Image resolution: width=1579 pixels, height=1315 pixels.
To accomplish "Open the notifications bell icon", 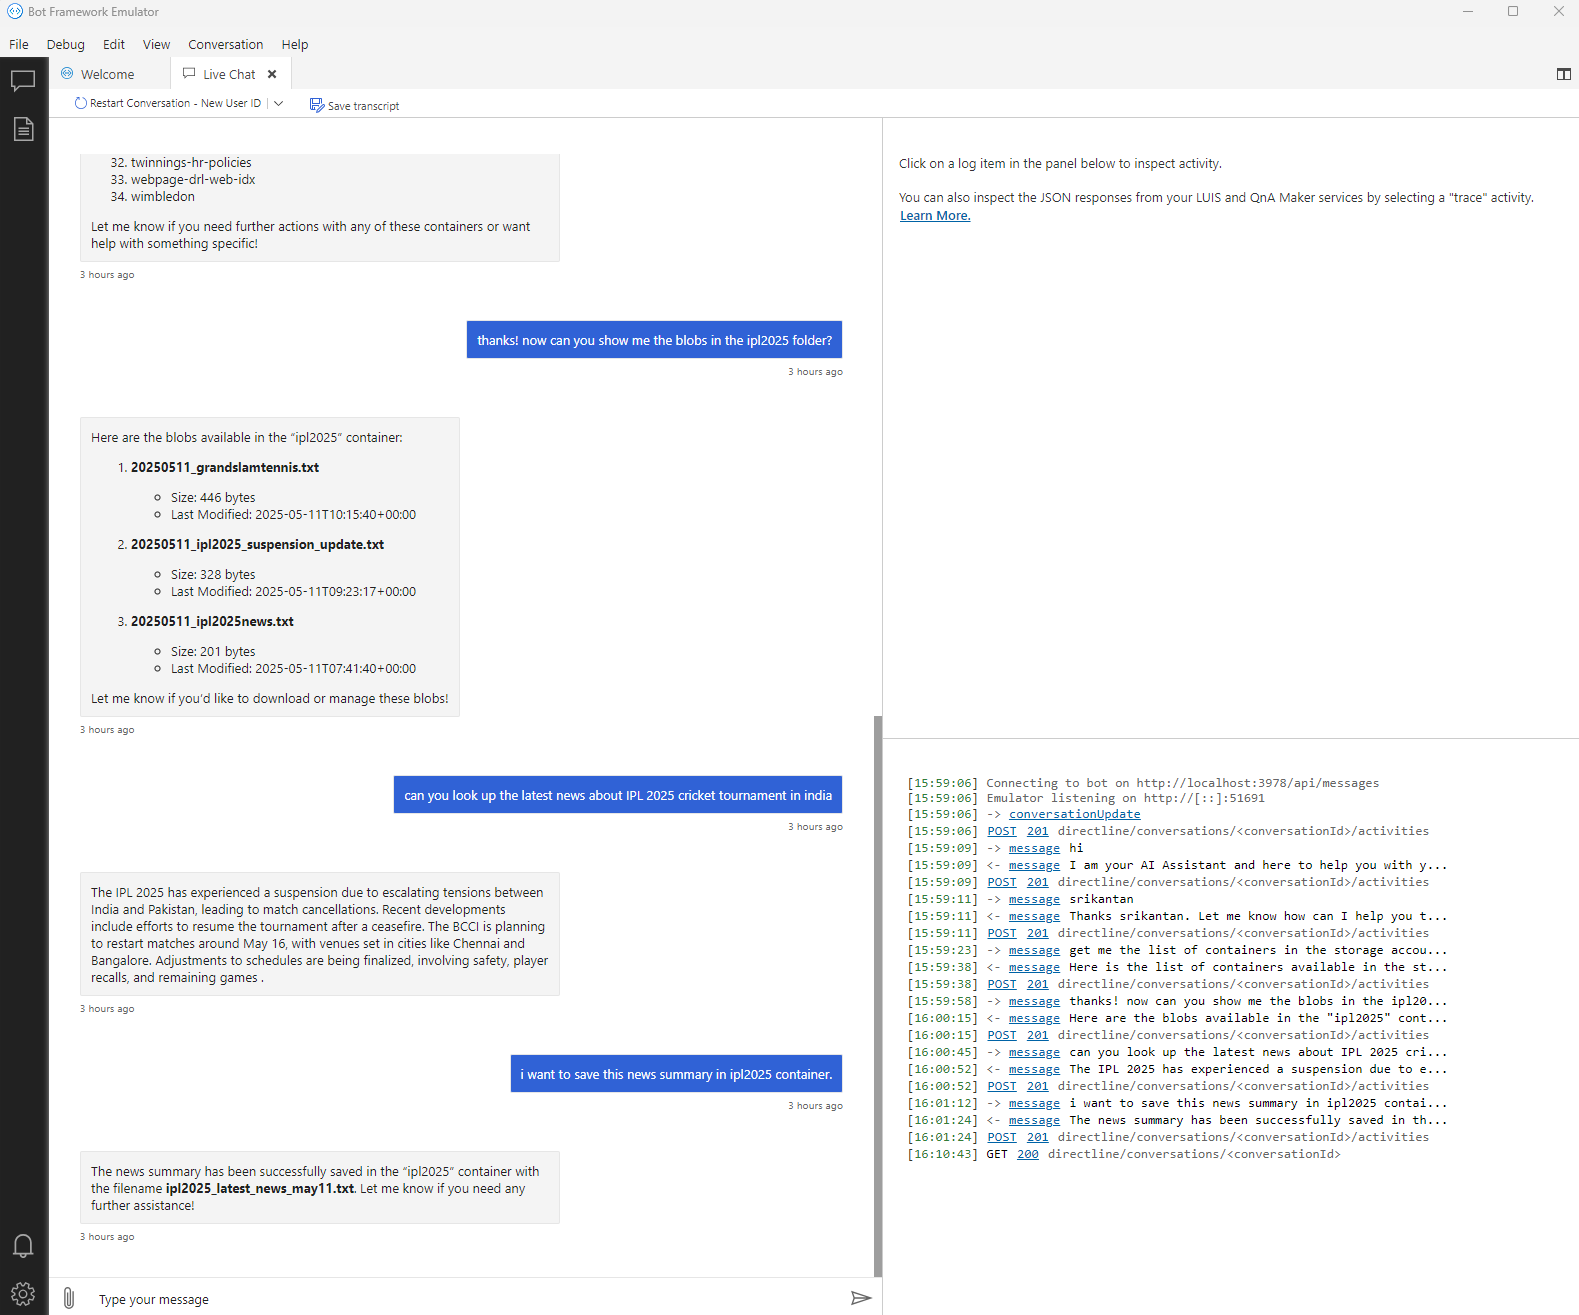I will click(x=23, y=1245).
